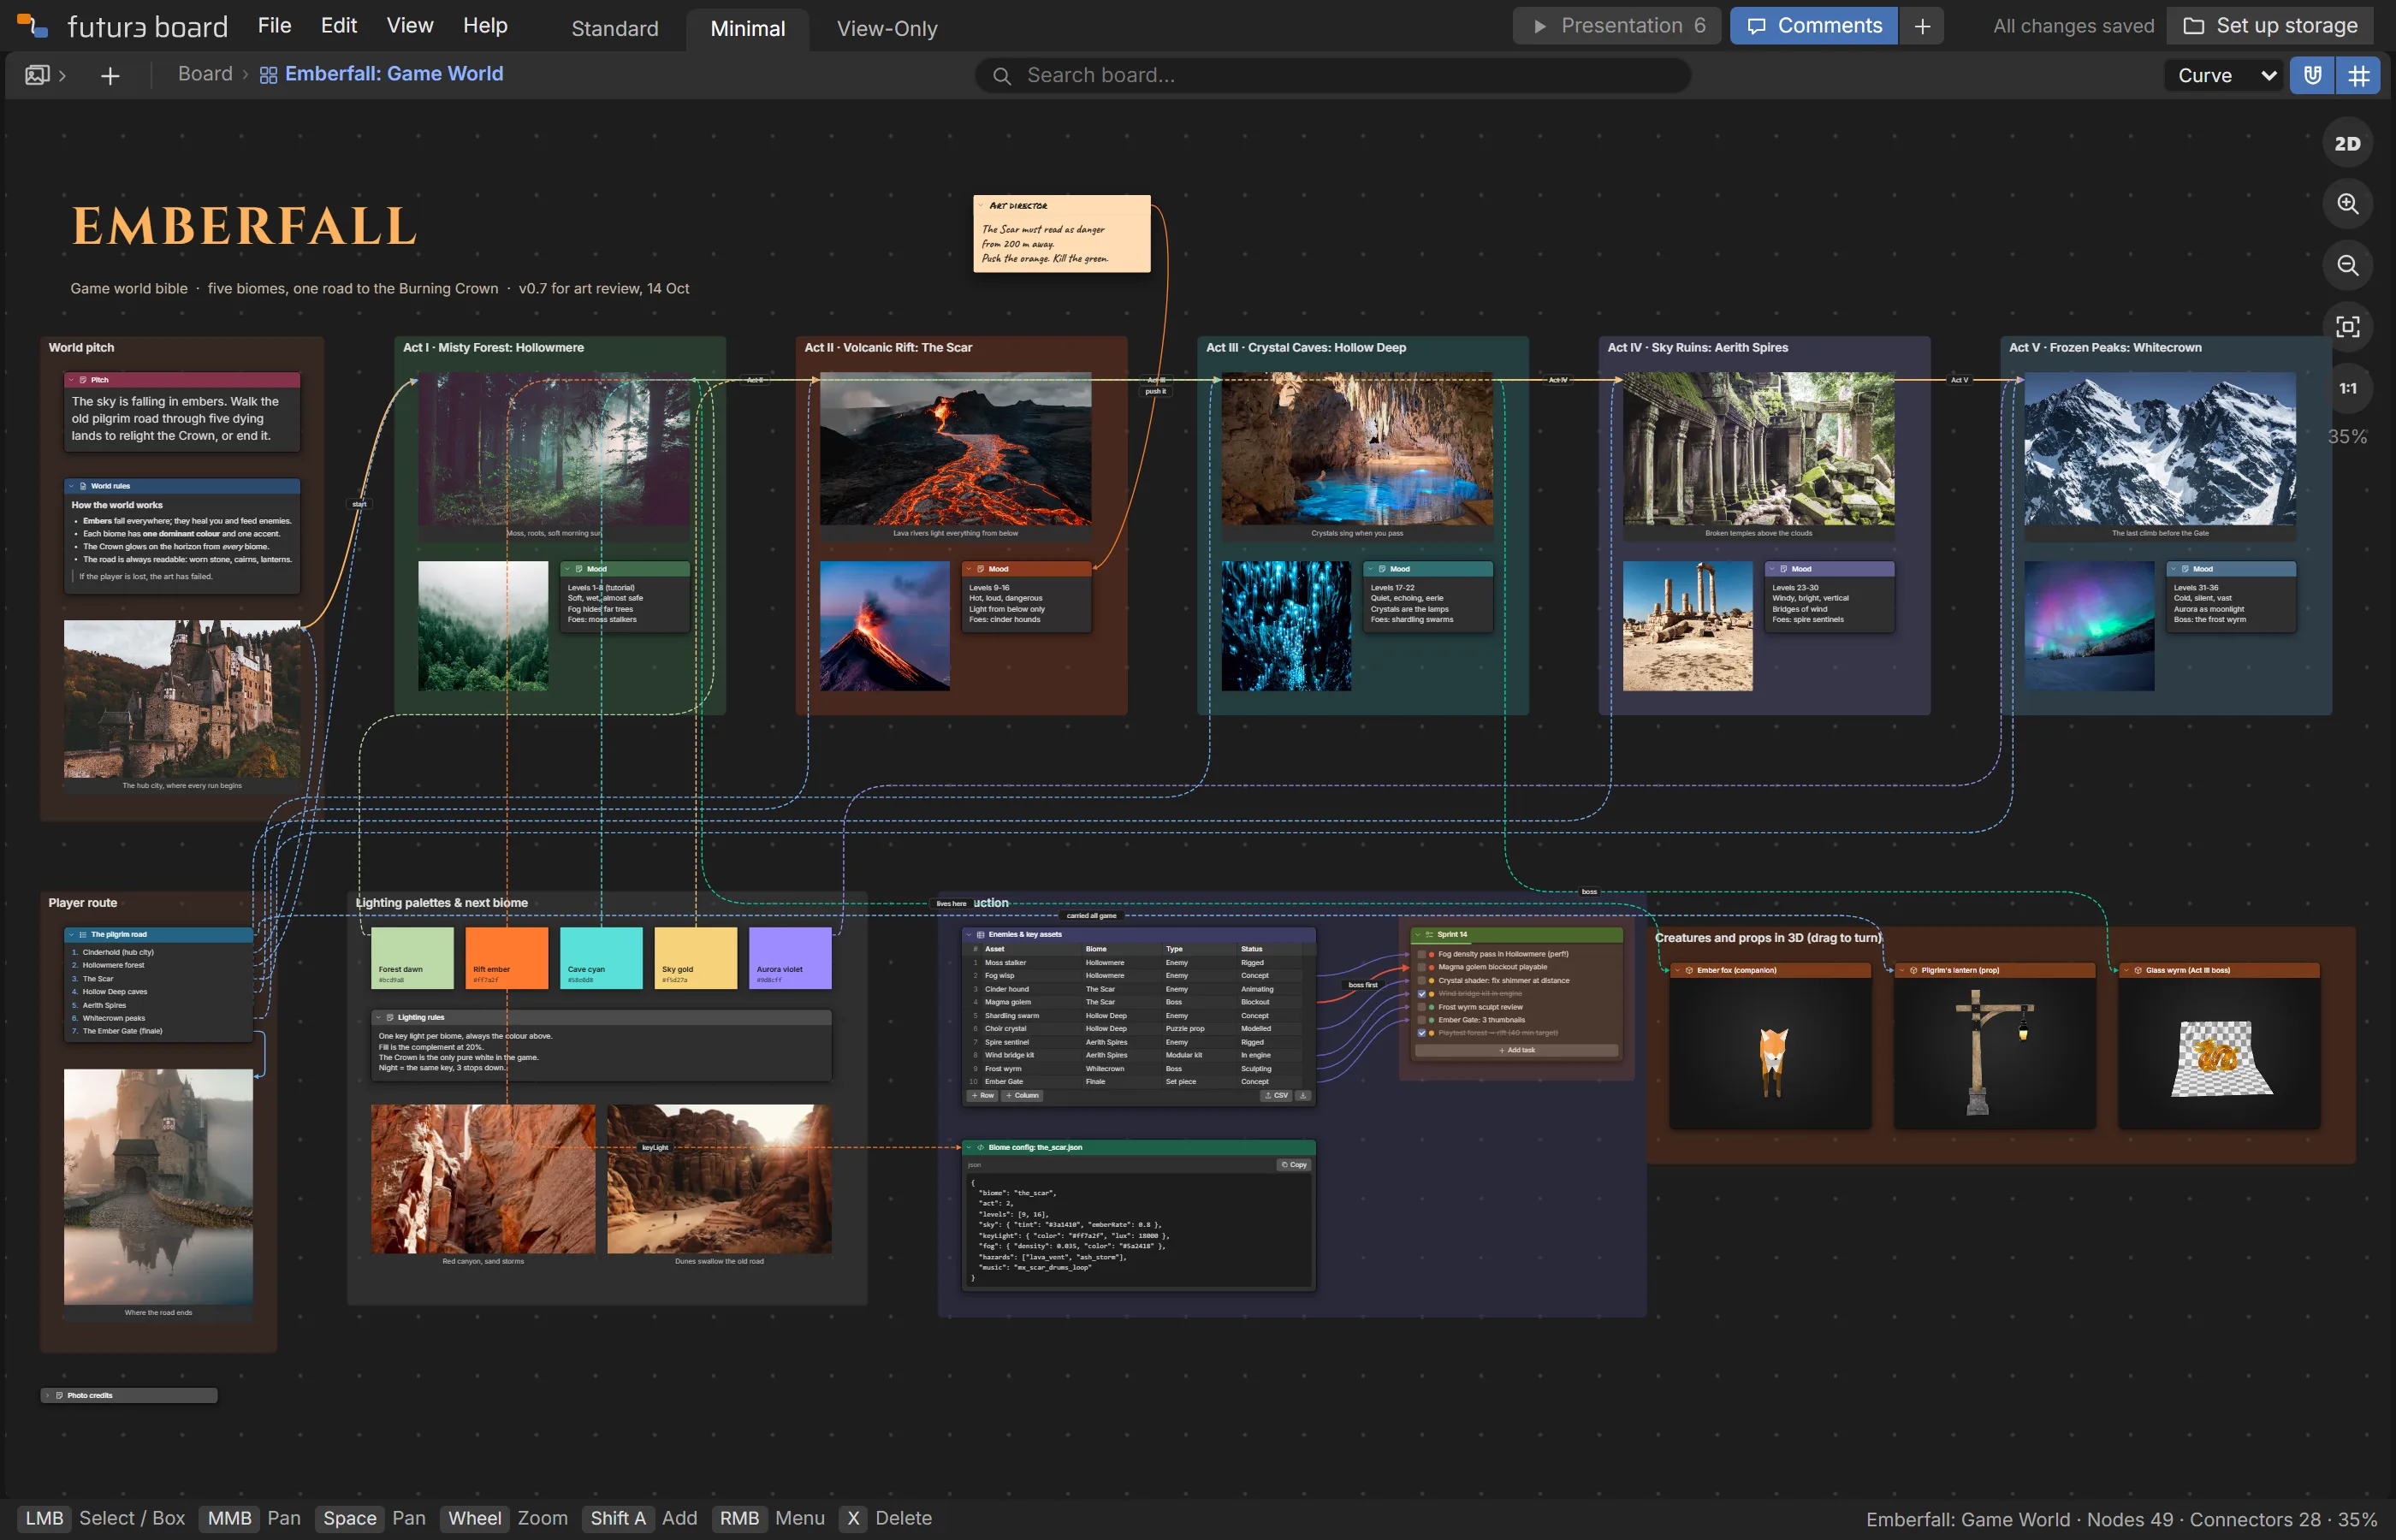Check 'Frost wyrm sculpt review' task
This screenshot has width=2396, height=1540.
(x=1422, y=1007)
